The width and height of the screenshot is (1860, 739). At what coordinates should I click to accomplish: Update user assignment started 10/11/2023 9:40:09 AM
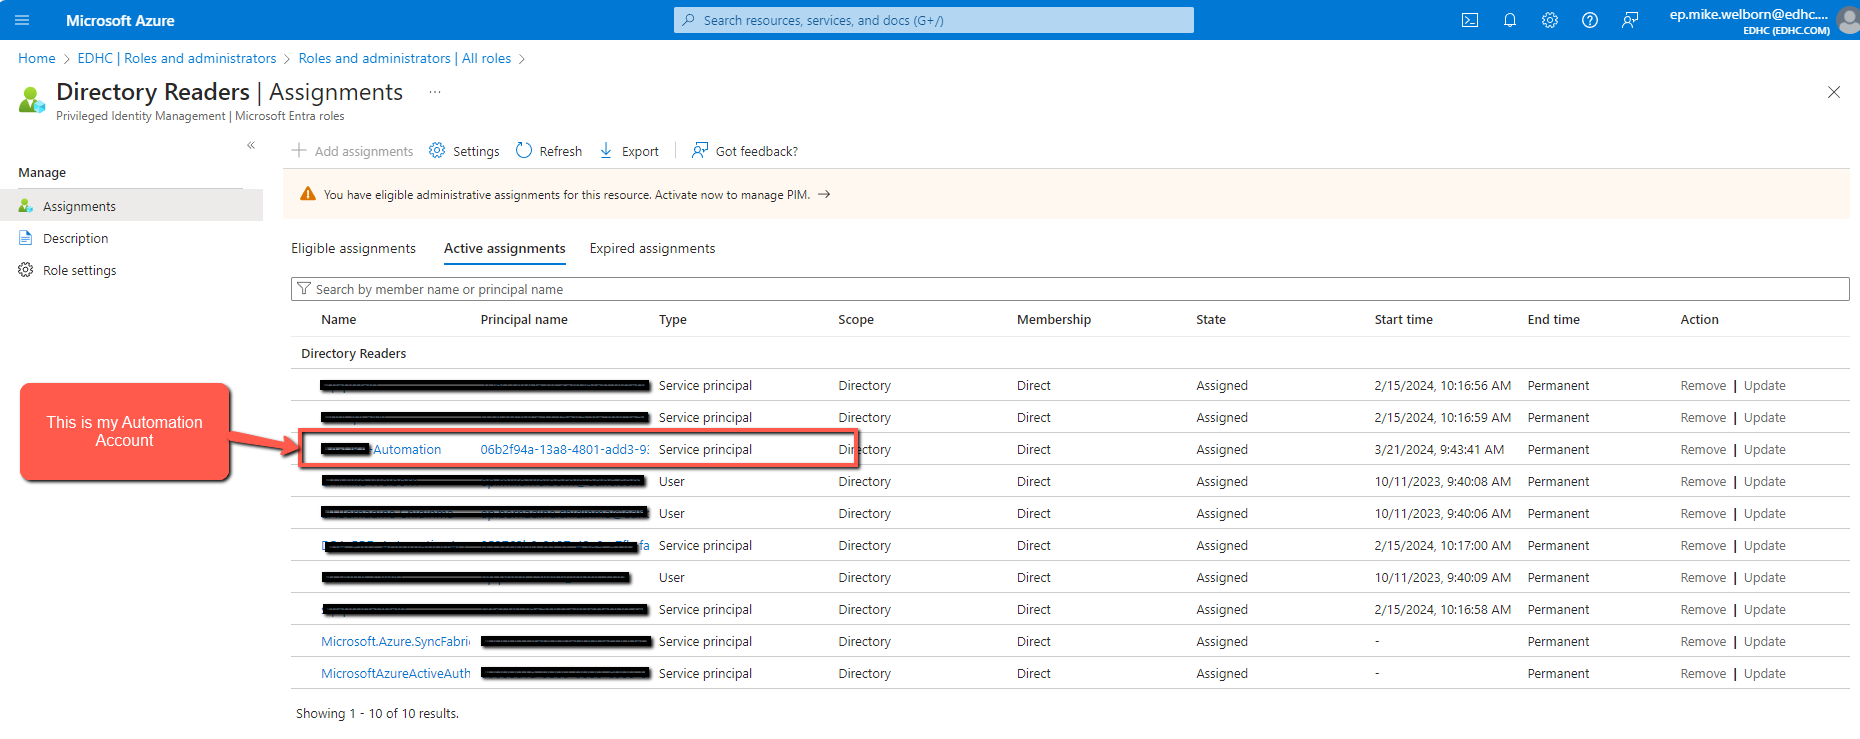tap(1765, 577)
